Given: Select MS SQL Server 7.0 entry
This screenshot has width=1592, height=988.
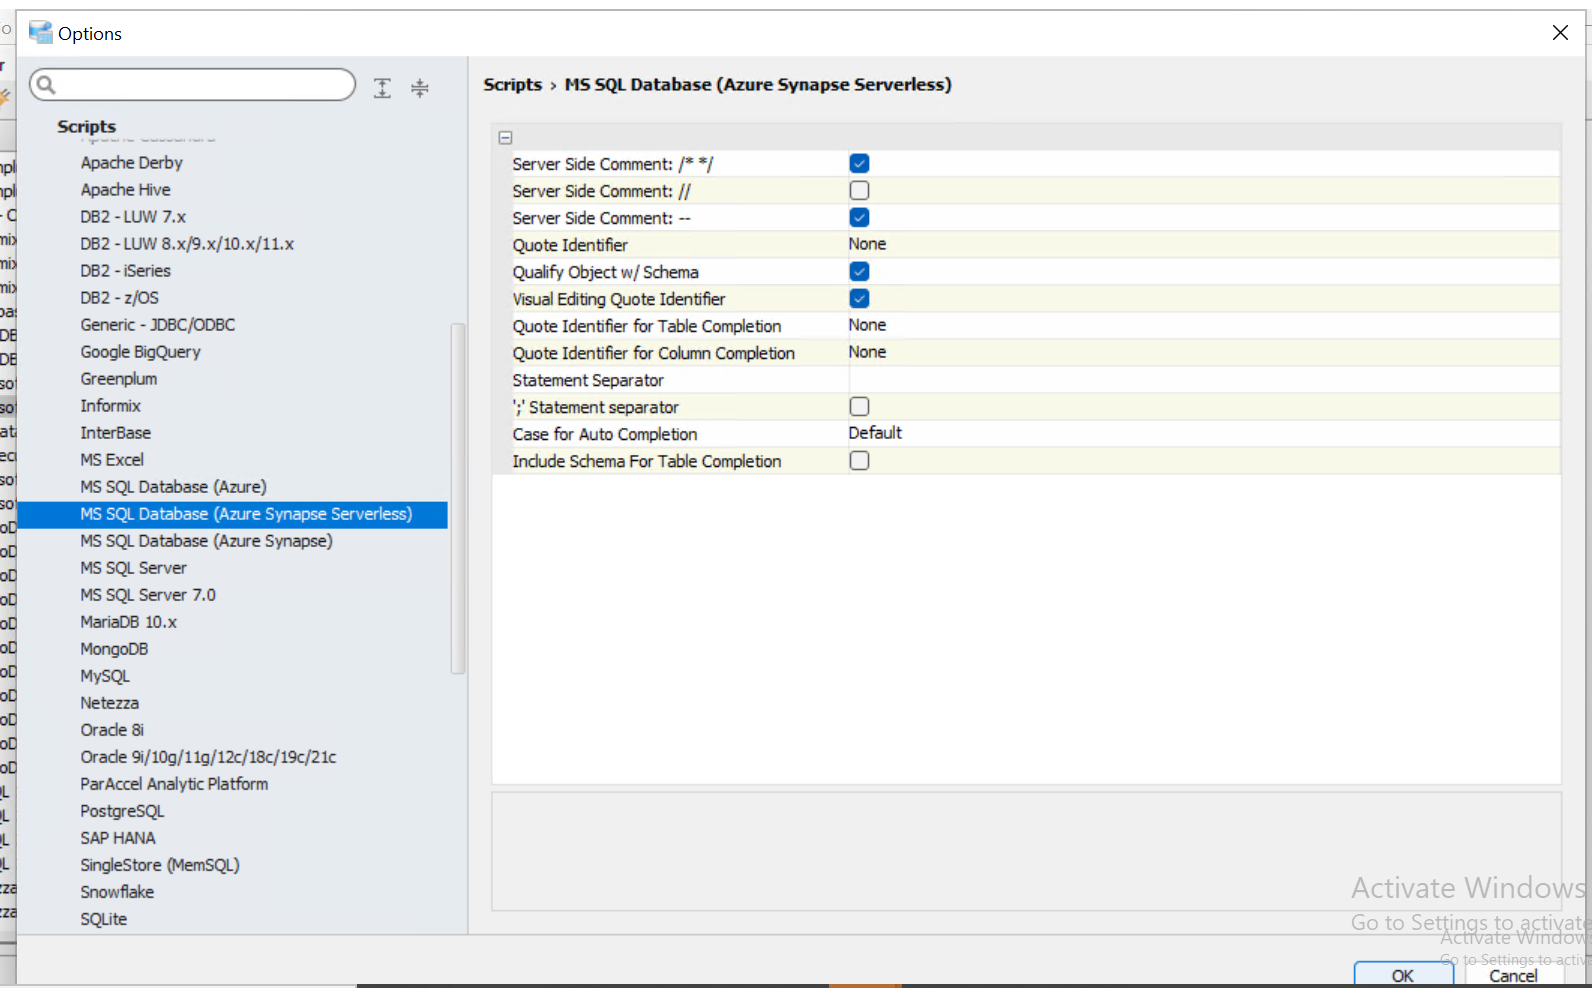Looking at the screenshot, I should tap(148, 595).
